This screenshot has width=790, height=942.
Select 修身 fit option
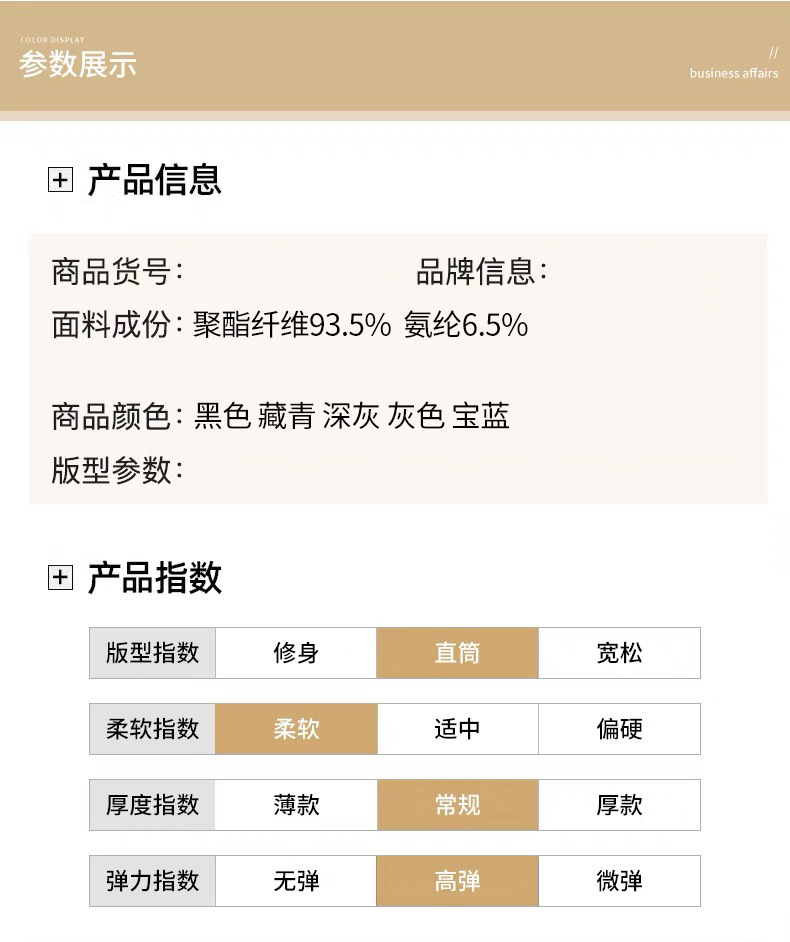coord(296,653)
